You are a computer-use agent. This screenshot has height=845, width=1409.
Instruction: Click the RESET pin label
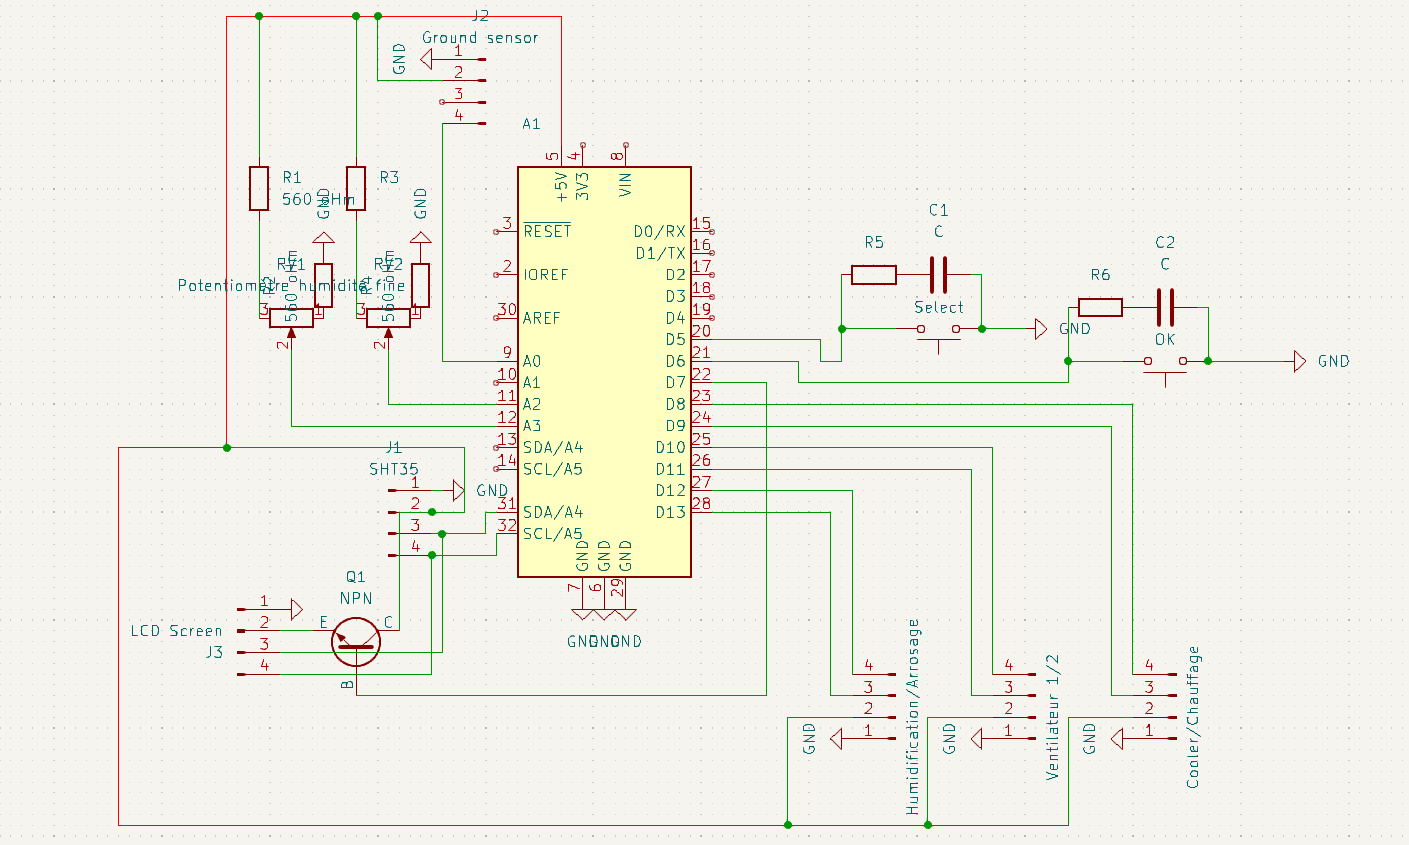[547, 231]
